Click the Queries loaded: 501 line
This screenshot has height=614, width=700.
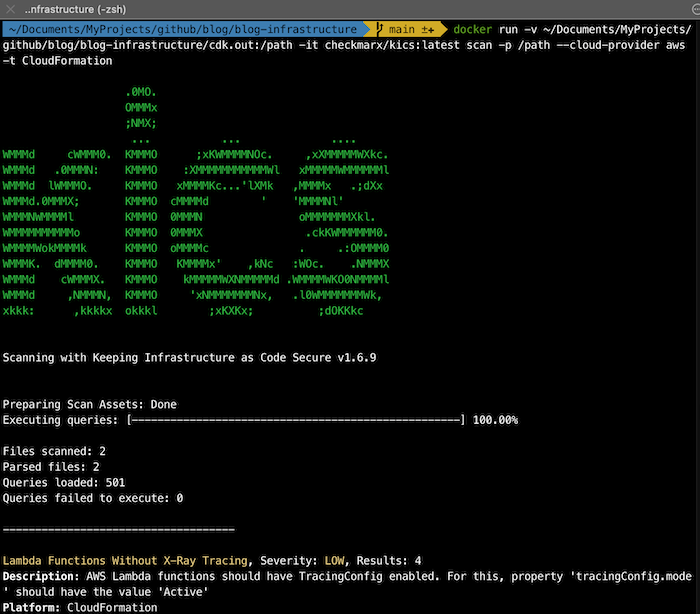[64, 483]
